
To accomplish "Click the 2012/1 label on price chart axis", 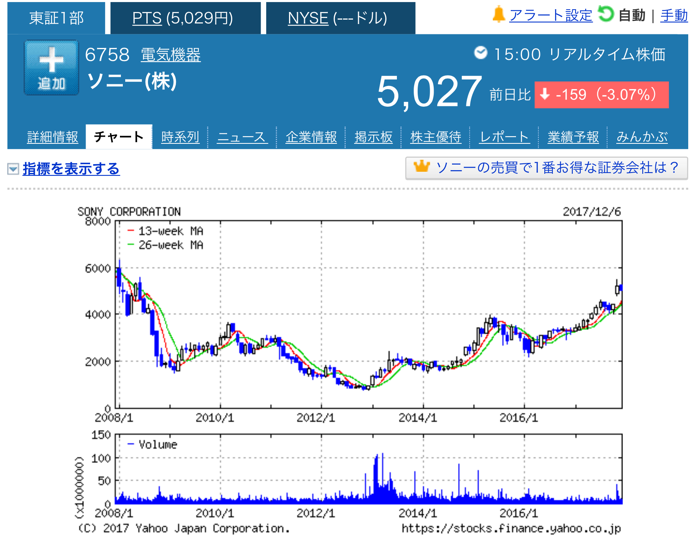I will click(x=316, y=418).
